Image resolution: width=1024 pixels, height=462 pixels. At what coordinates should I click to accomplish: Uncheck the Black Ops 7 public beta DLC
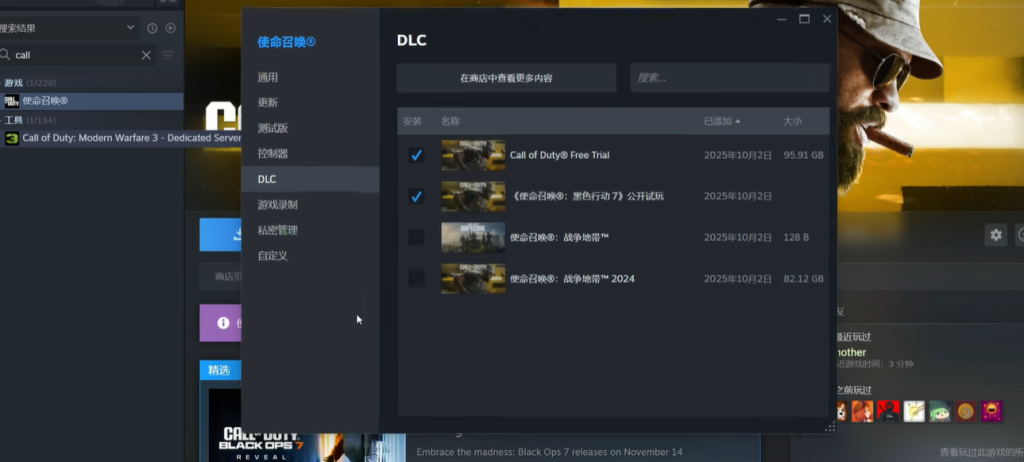[416, 196]
